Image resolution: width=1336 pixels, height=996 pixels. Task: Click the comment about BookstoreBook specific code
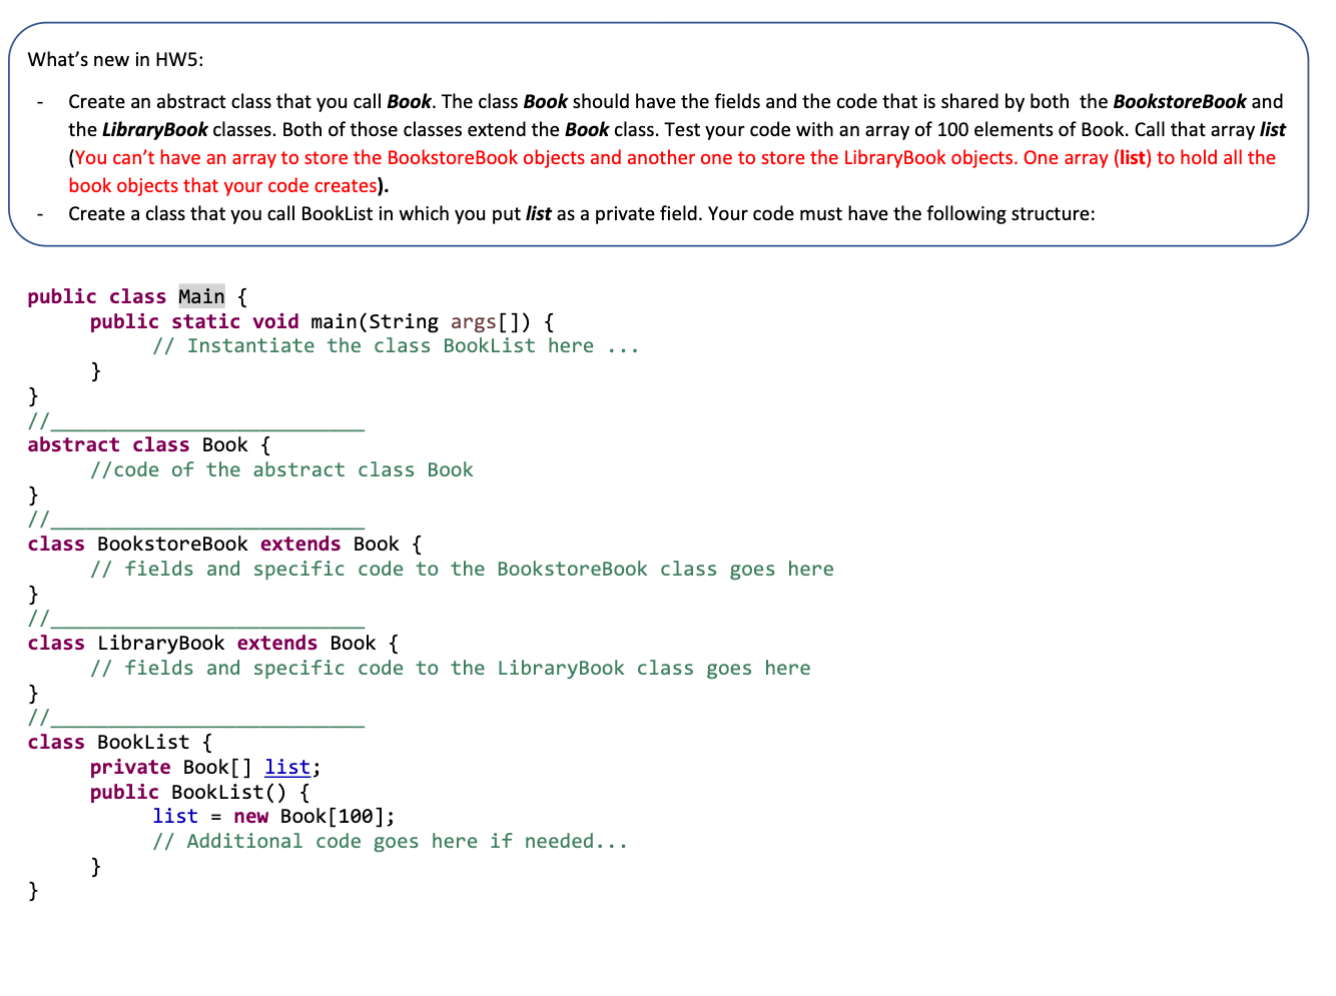tap(462, 568)
